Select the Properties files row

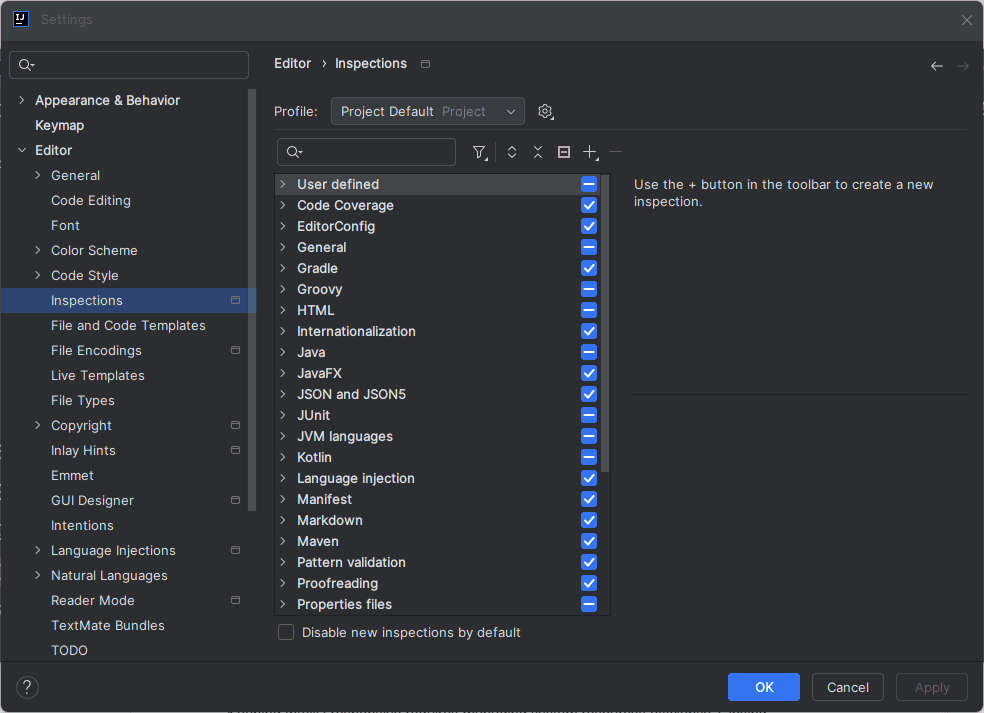(438, 604)
